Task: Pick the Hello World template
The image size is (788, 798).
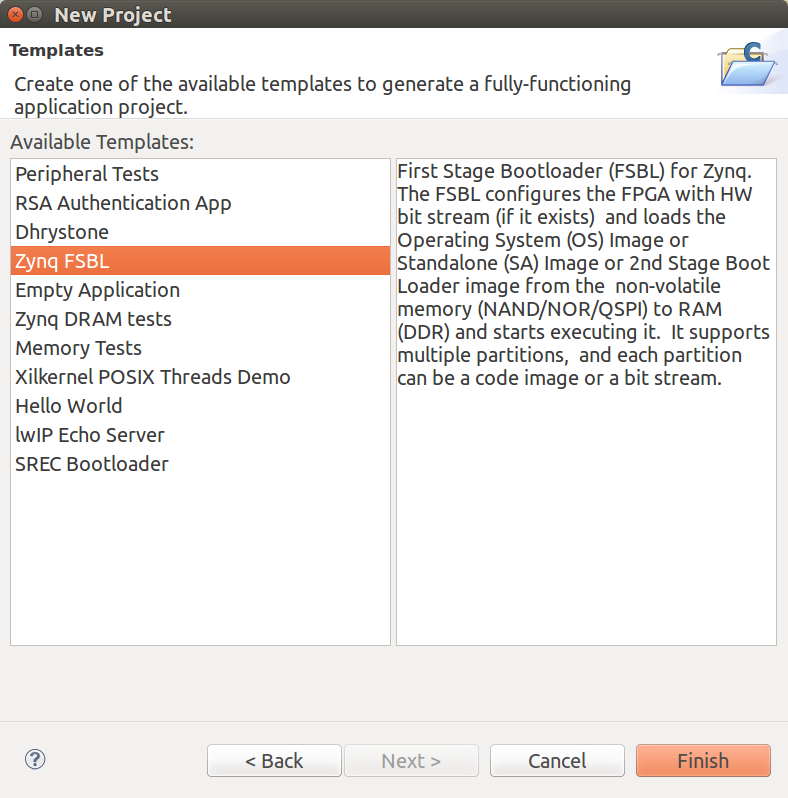Action: click(x=69, y=406)
